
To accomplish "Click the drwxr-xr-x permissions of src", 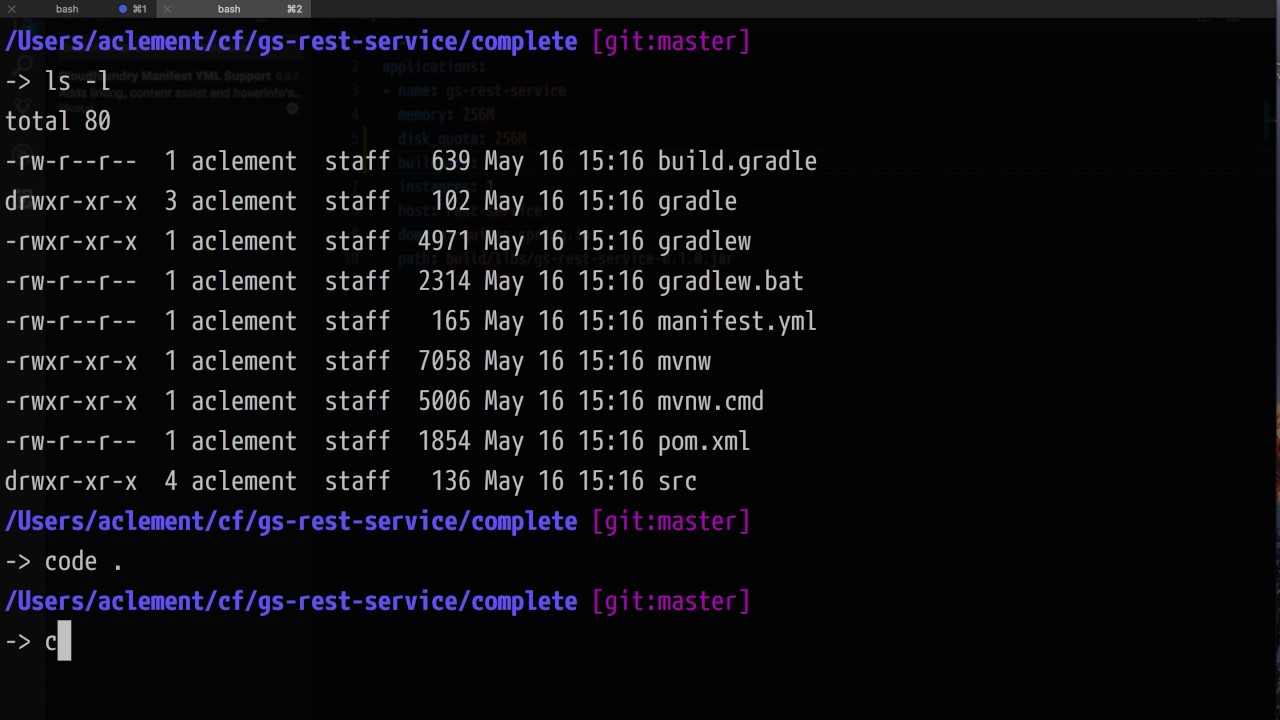I will click(71, 482).
